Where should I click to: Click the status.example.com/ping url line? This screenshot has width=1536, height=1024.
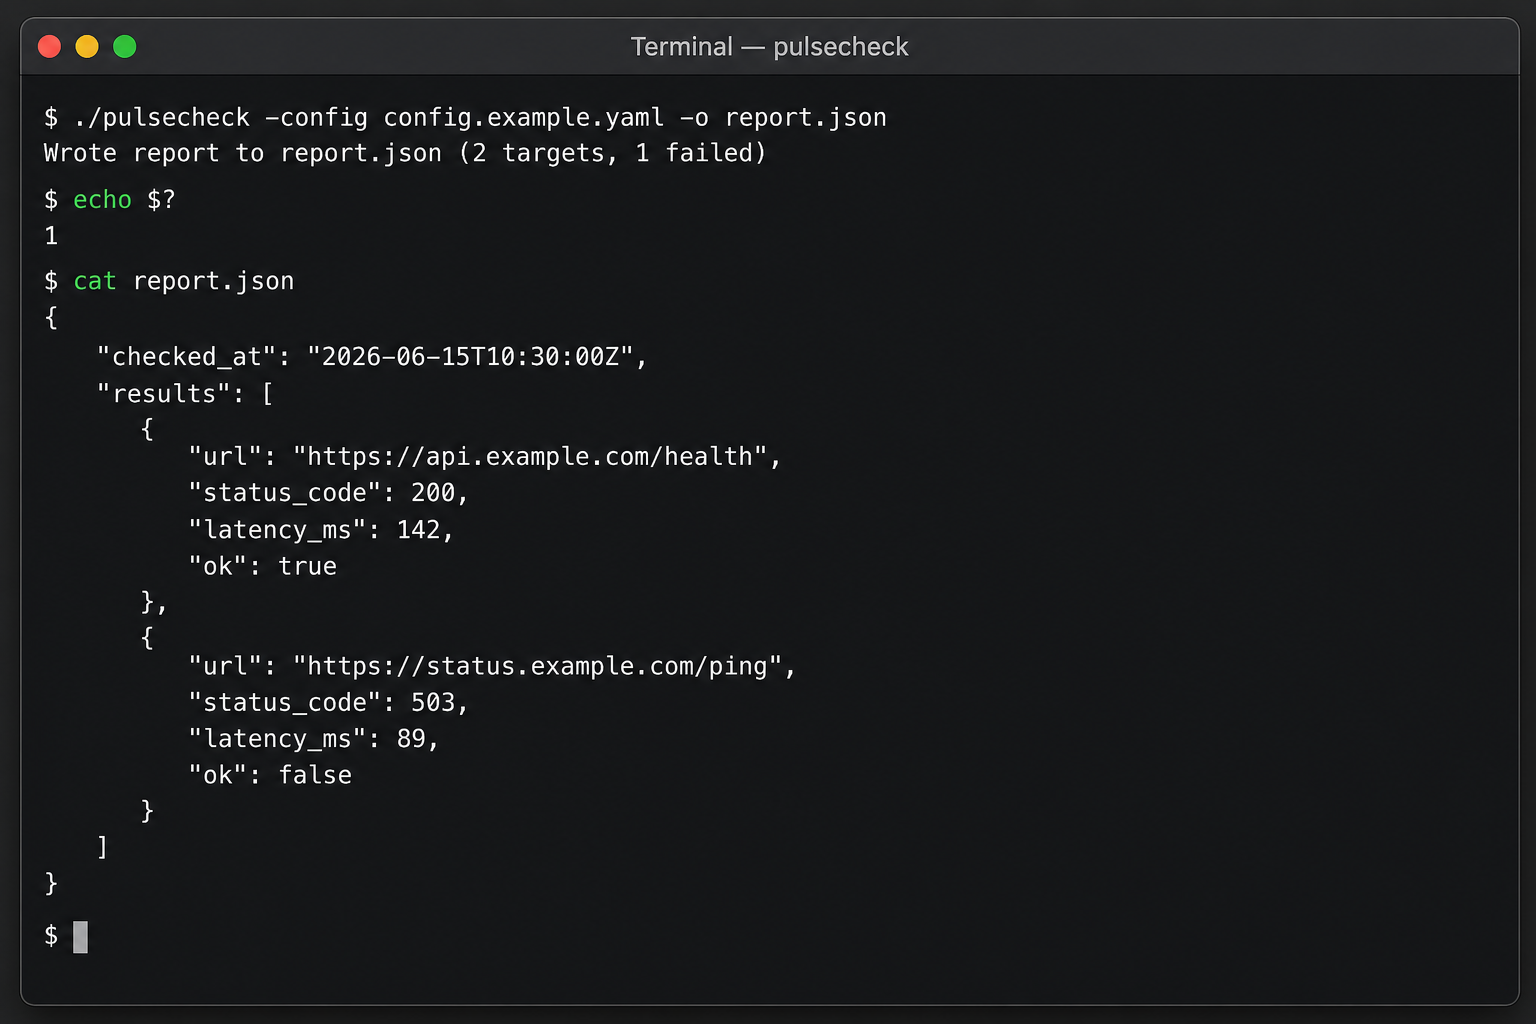point(492,666)
